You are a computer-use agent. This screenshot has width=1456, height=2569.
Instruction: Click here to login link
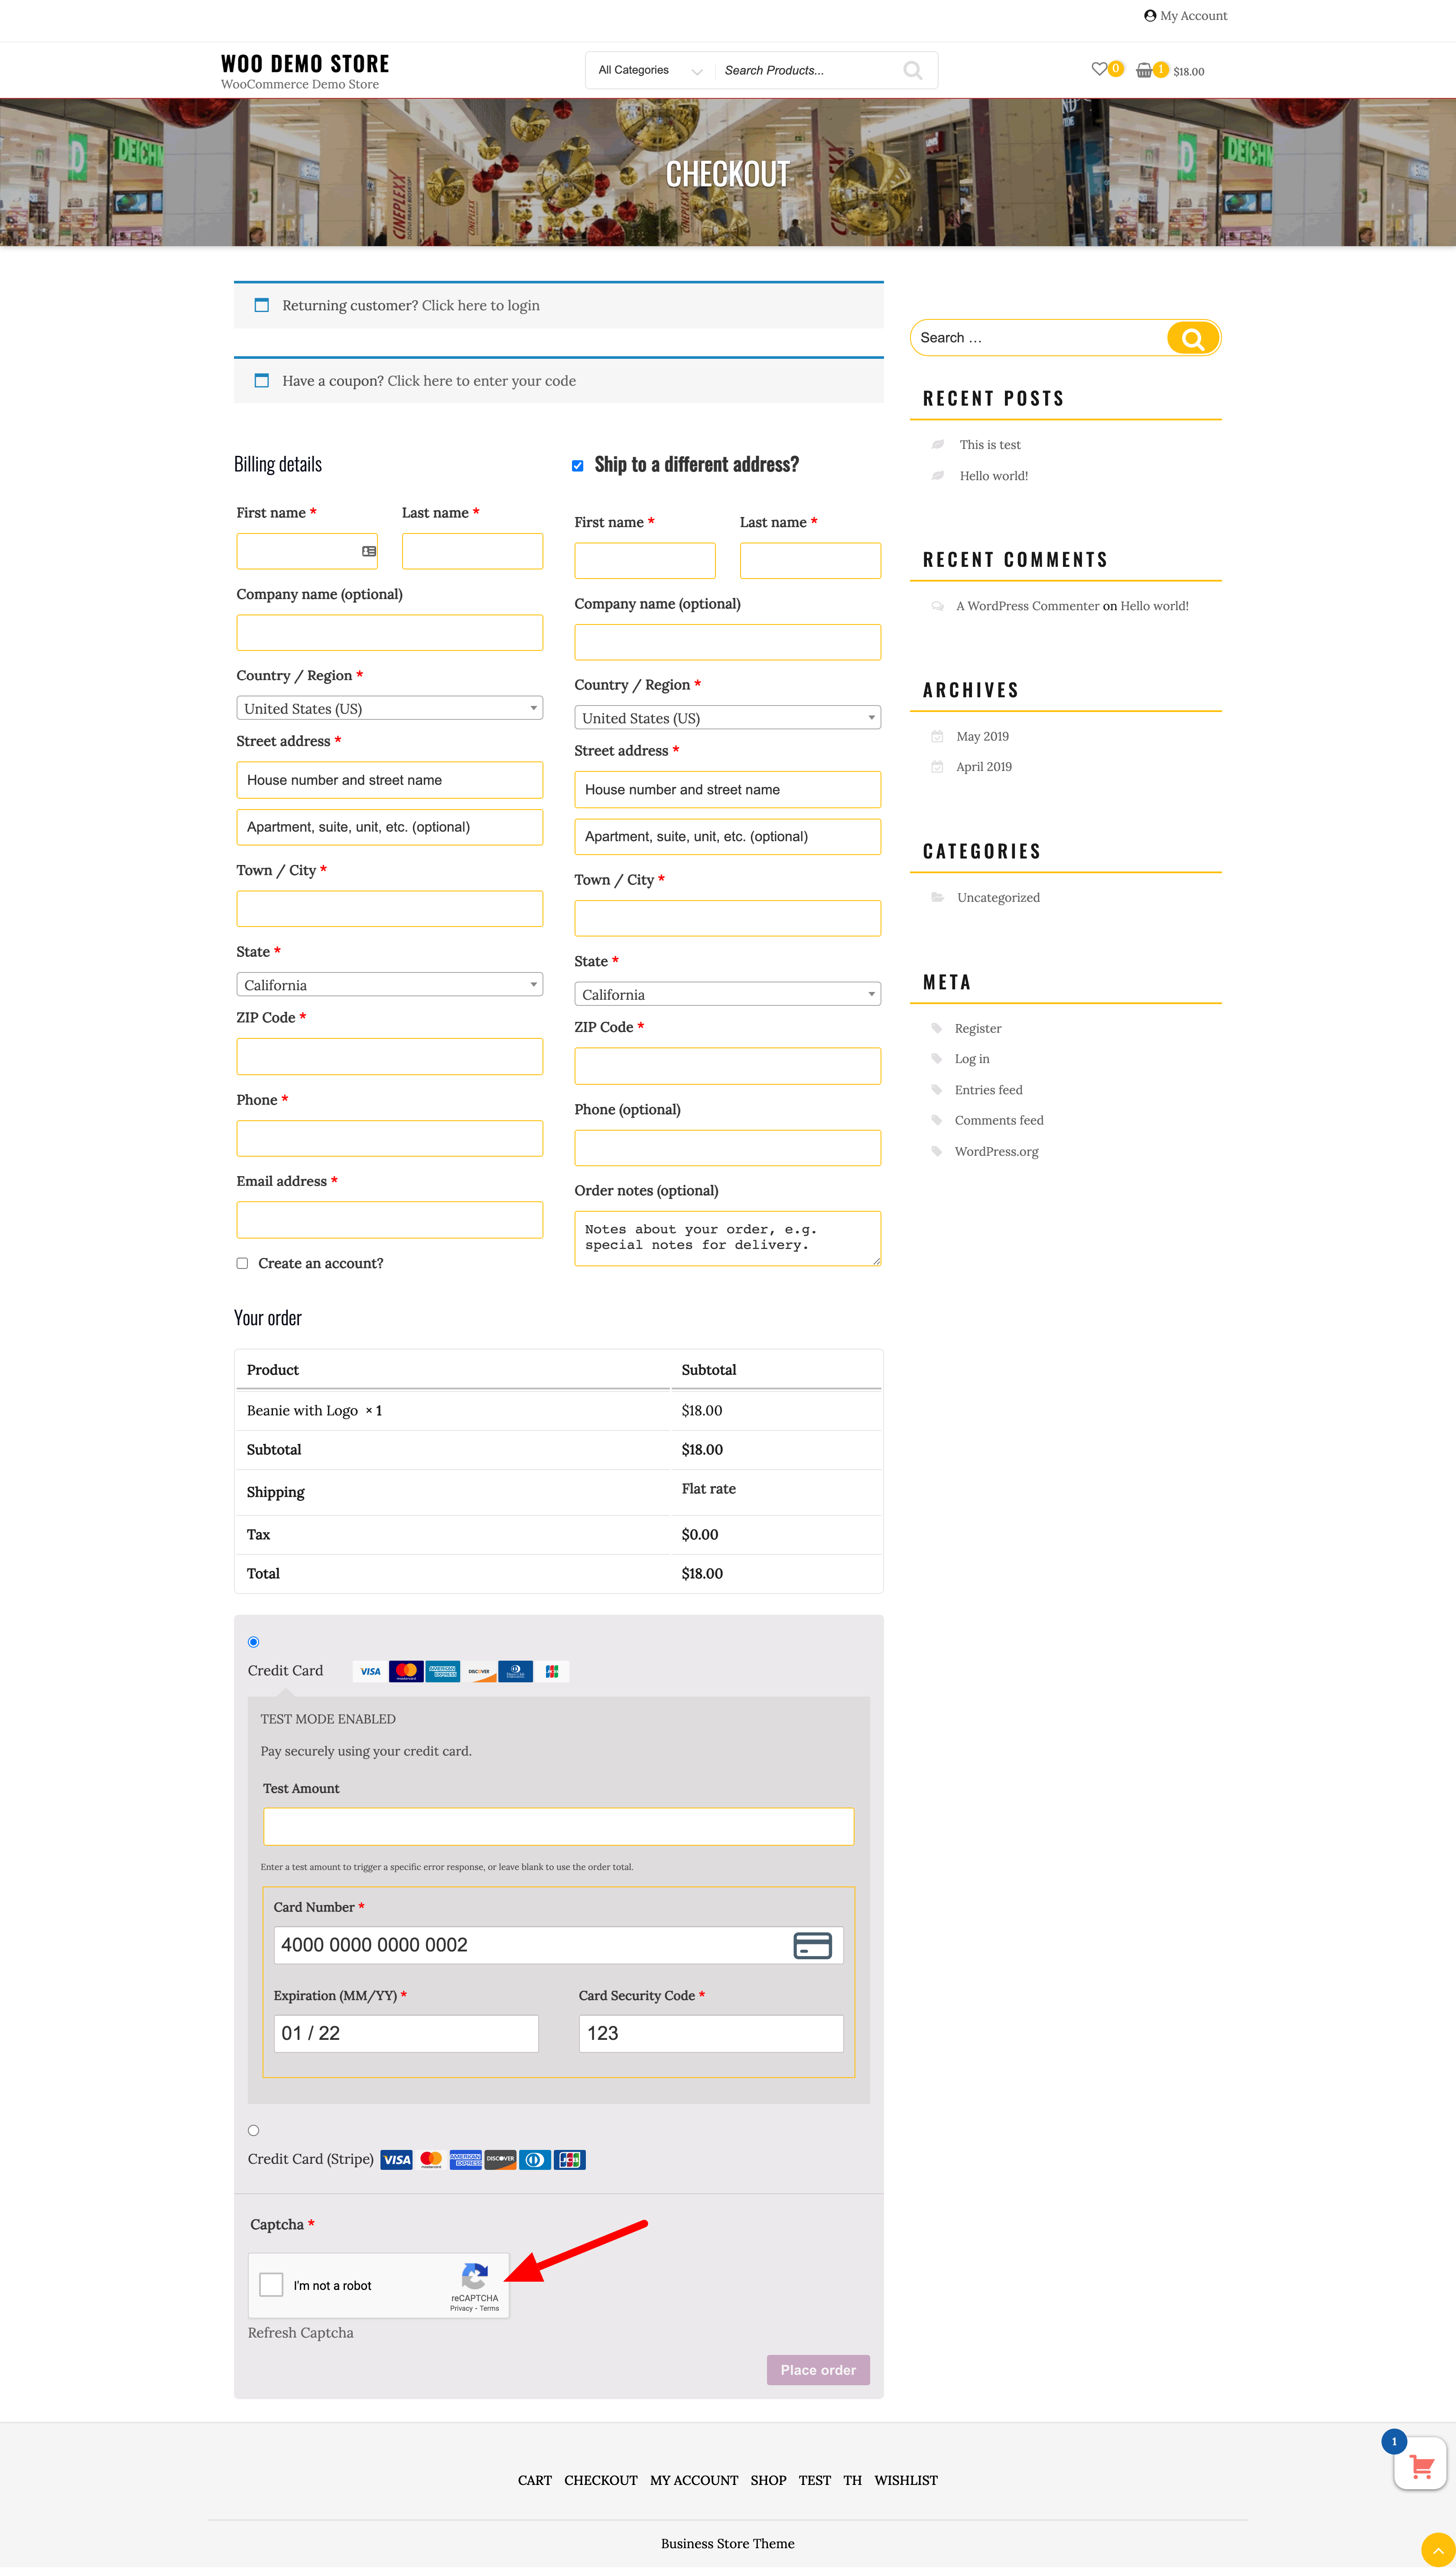(x=481, y=306)
